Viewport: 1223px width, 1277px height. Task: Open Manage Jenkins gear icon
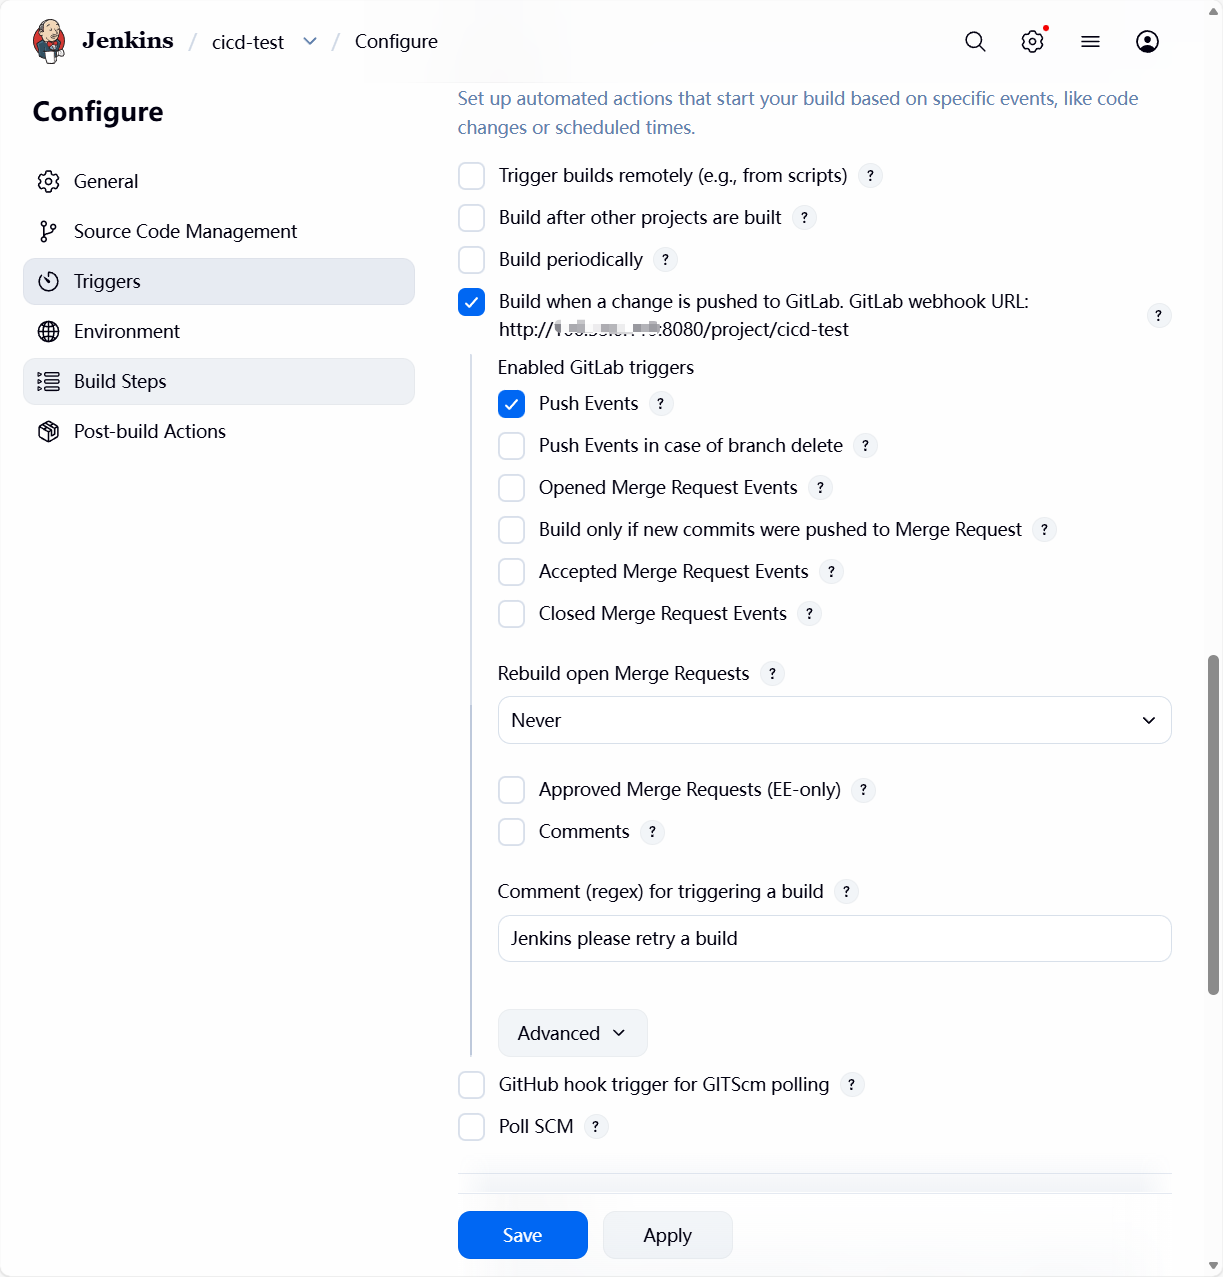click(1033, 41)
